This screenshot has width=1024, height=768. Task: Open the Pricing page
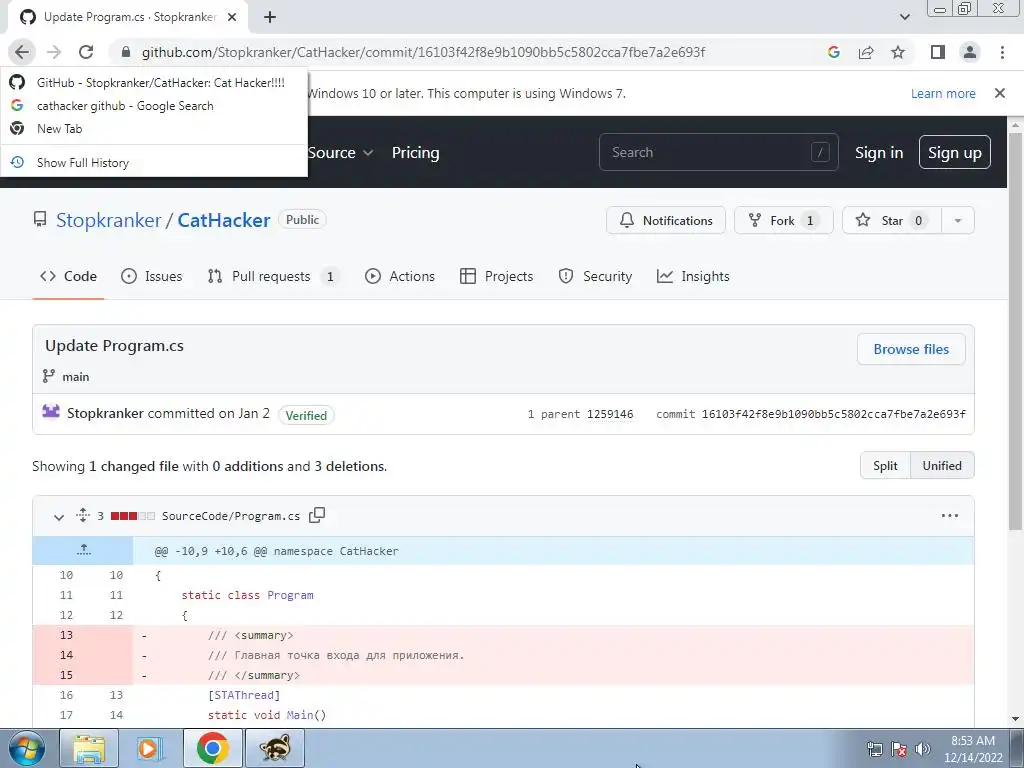tap(415, 152)
